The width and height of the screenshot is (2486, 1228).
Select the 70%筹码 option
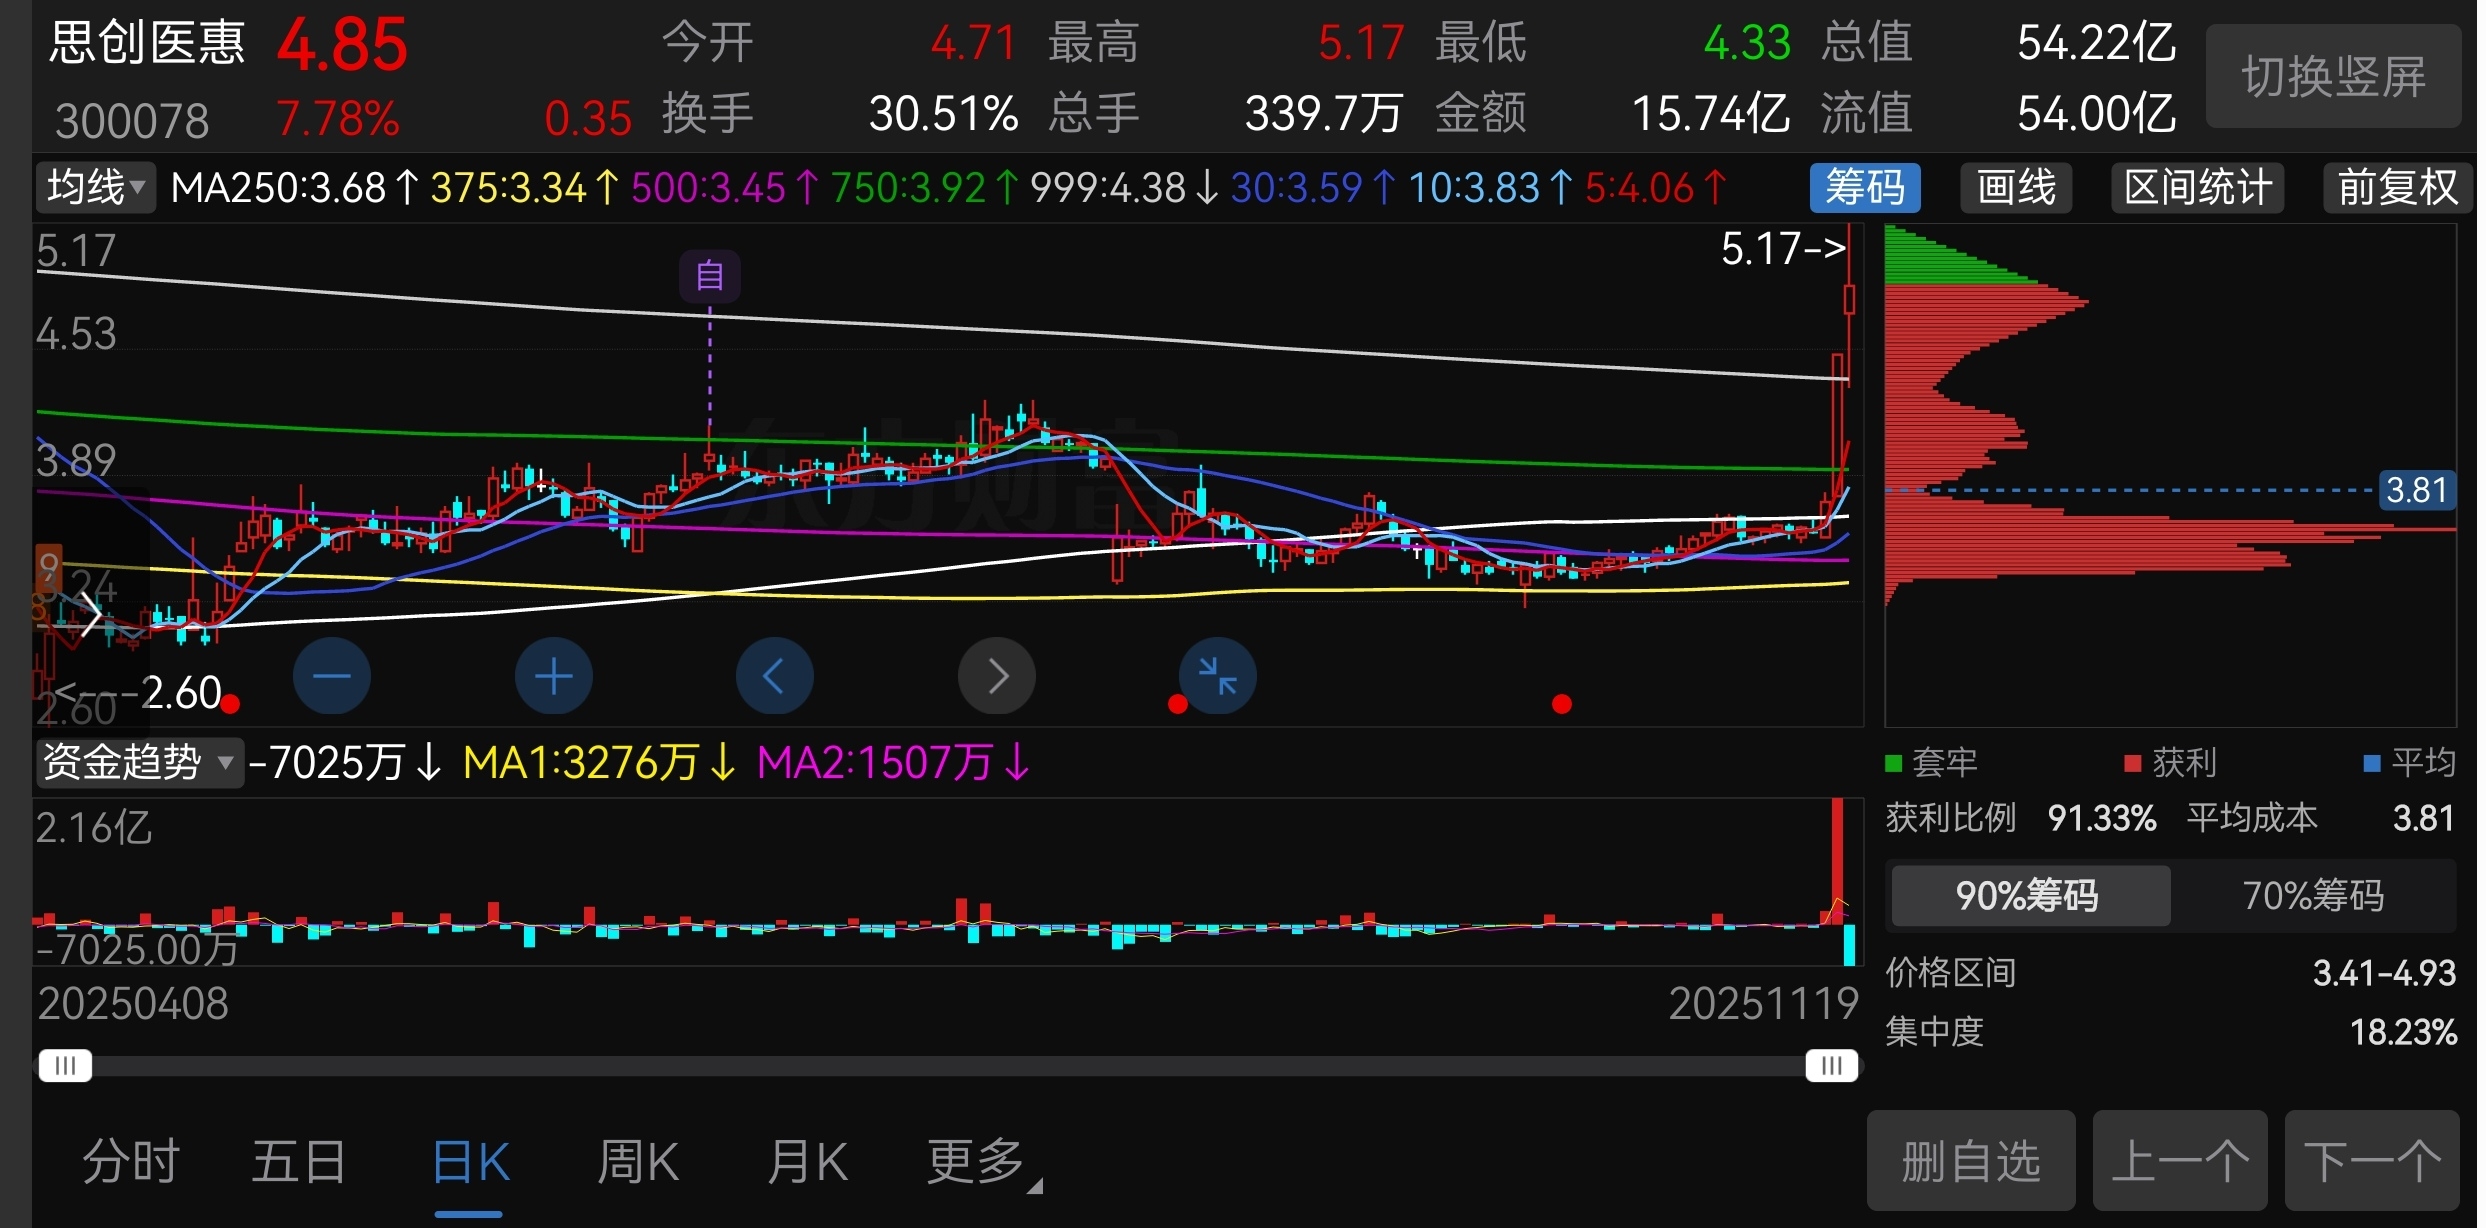coord(2313,896)
